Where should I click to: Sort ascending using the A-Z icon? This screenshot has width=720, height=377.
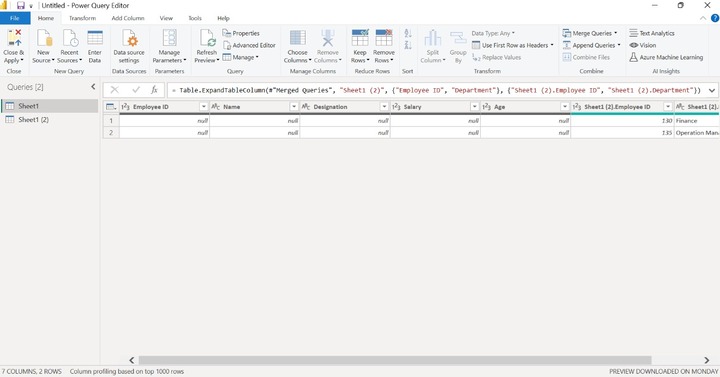coord(408,34)
